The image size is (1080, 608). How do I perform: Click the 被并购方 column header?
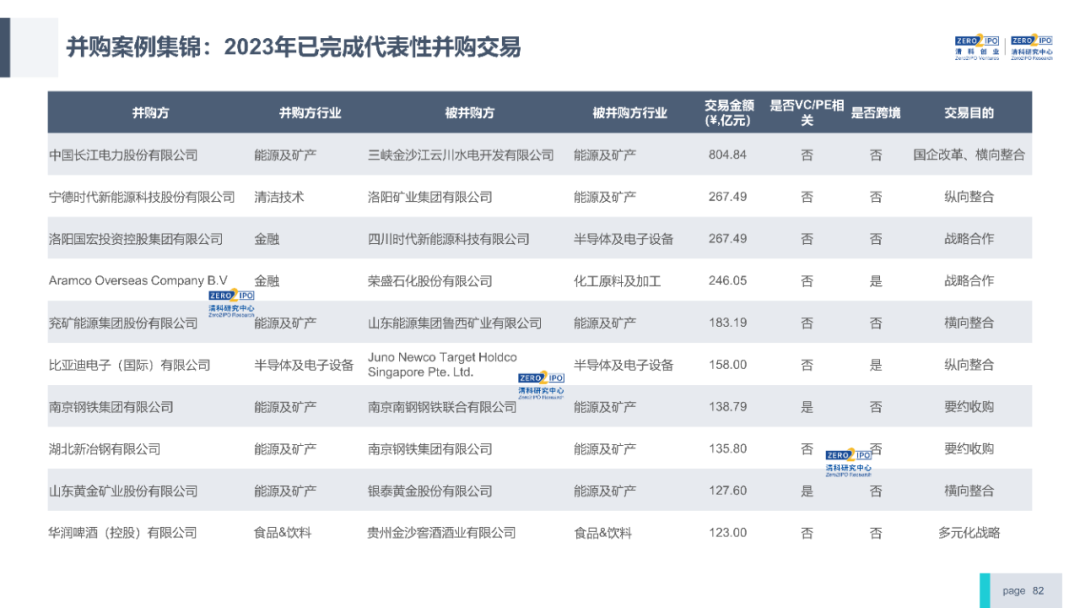pyautogui.click(x=470, y=113)
